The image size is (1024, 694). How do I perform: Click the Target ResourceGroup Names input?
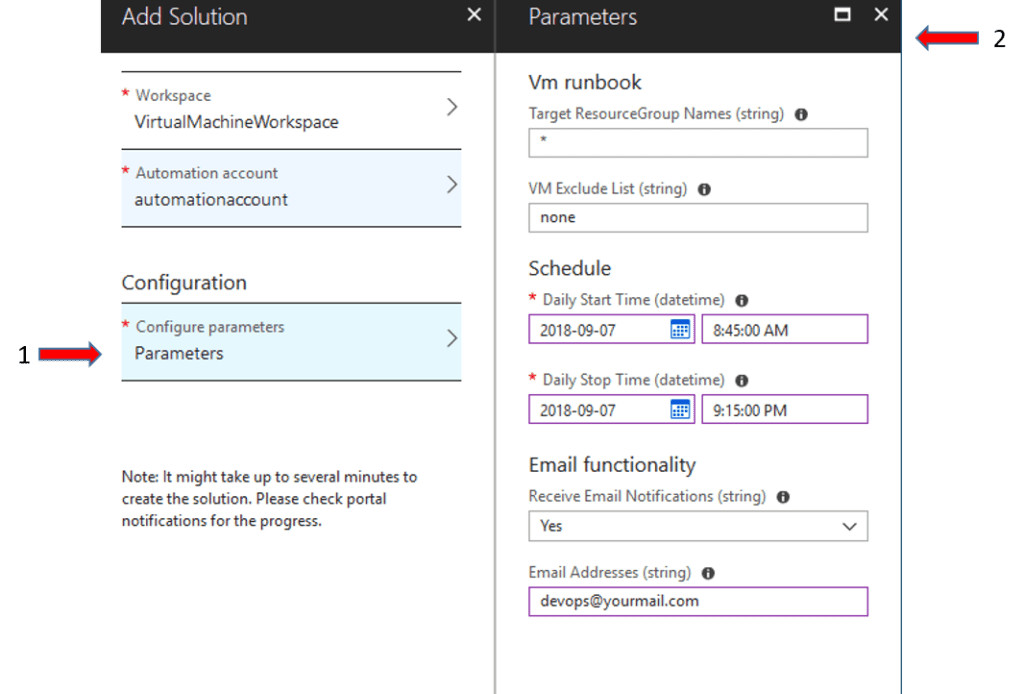pos(697,142)
